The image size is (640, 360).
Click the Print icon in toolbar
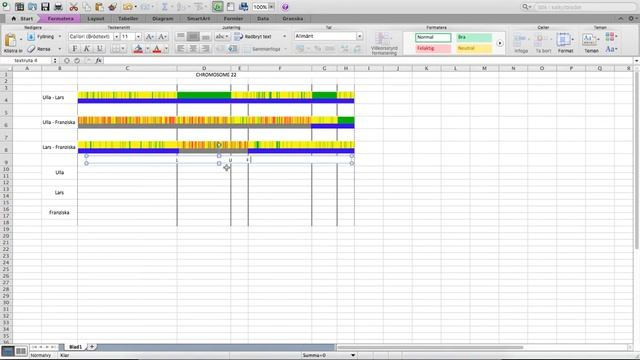58,7
